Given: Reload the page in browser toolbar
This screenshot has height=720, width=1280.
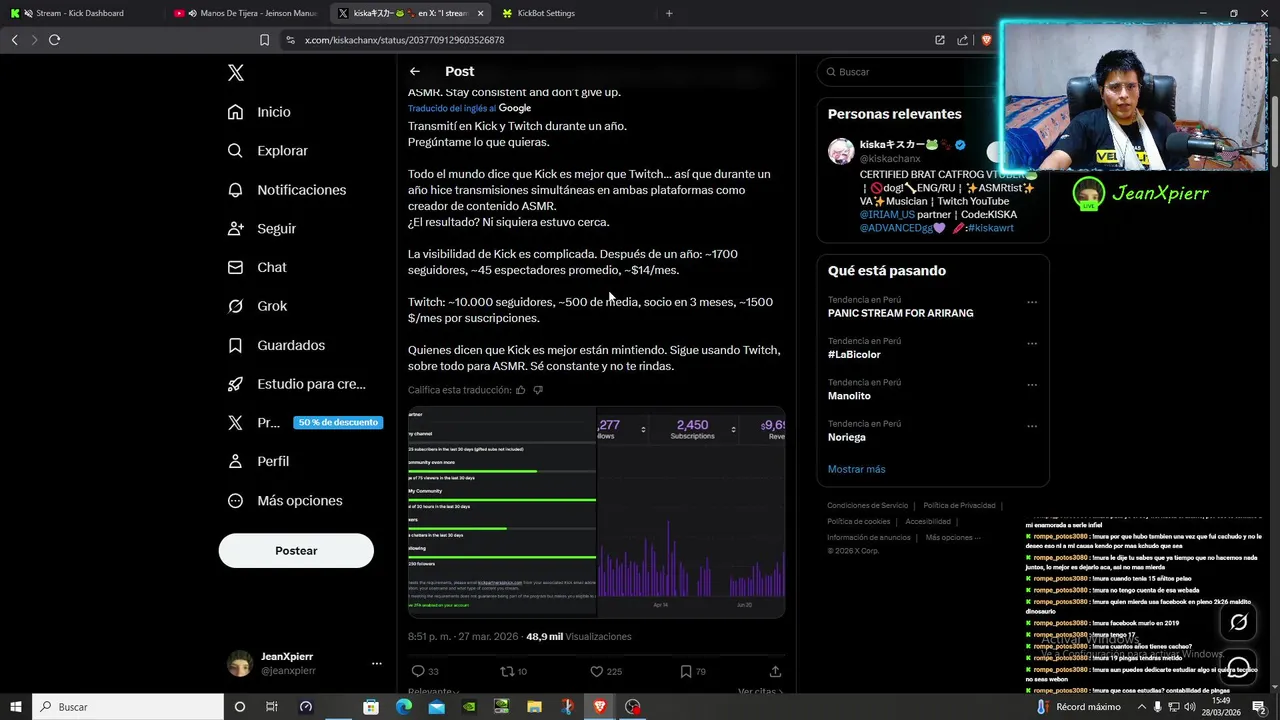Looking at the screenshot, I should coord(54,40).
